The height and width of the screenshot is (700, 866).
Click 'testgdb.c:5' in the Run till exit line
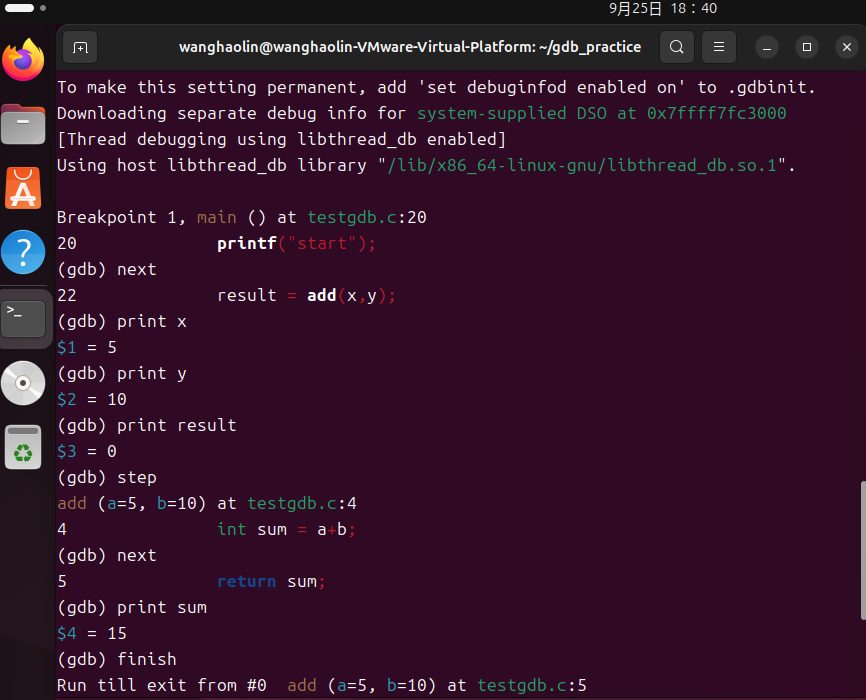point(532,686)
